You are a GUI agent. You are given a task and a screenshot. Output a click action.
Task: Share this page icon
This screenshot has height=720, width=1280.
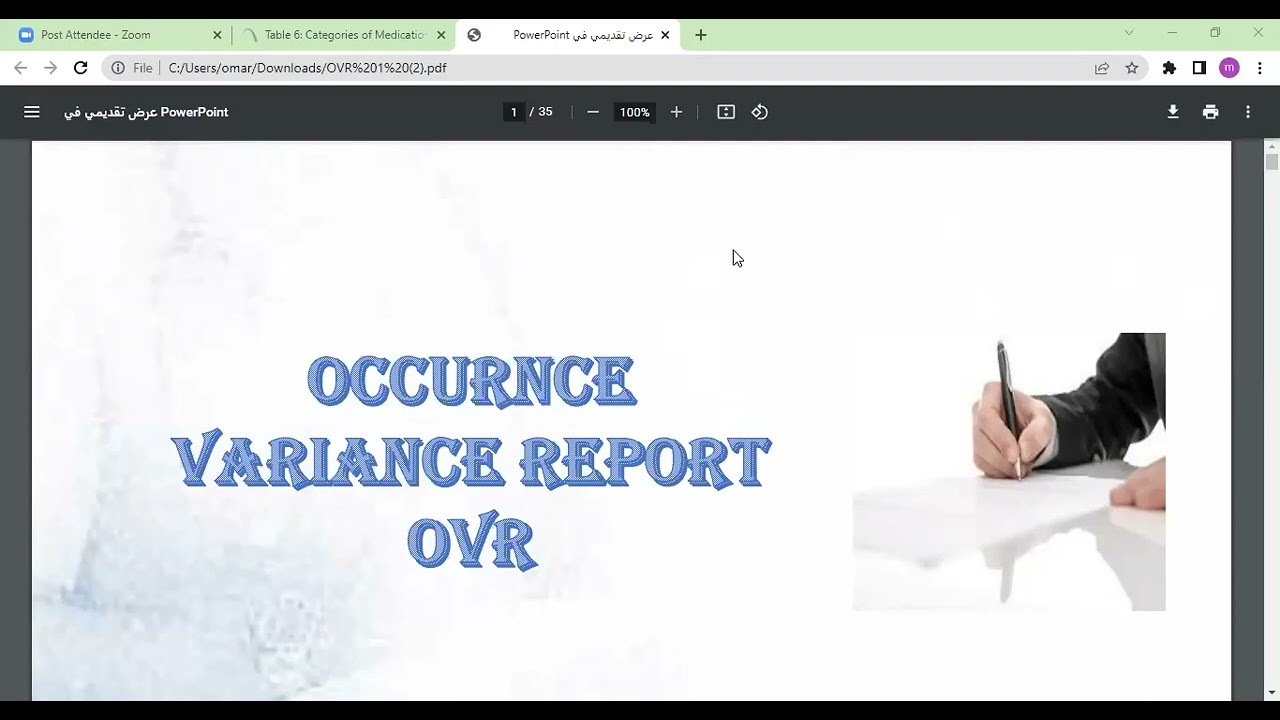(x=1102, y=68)
